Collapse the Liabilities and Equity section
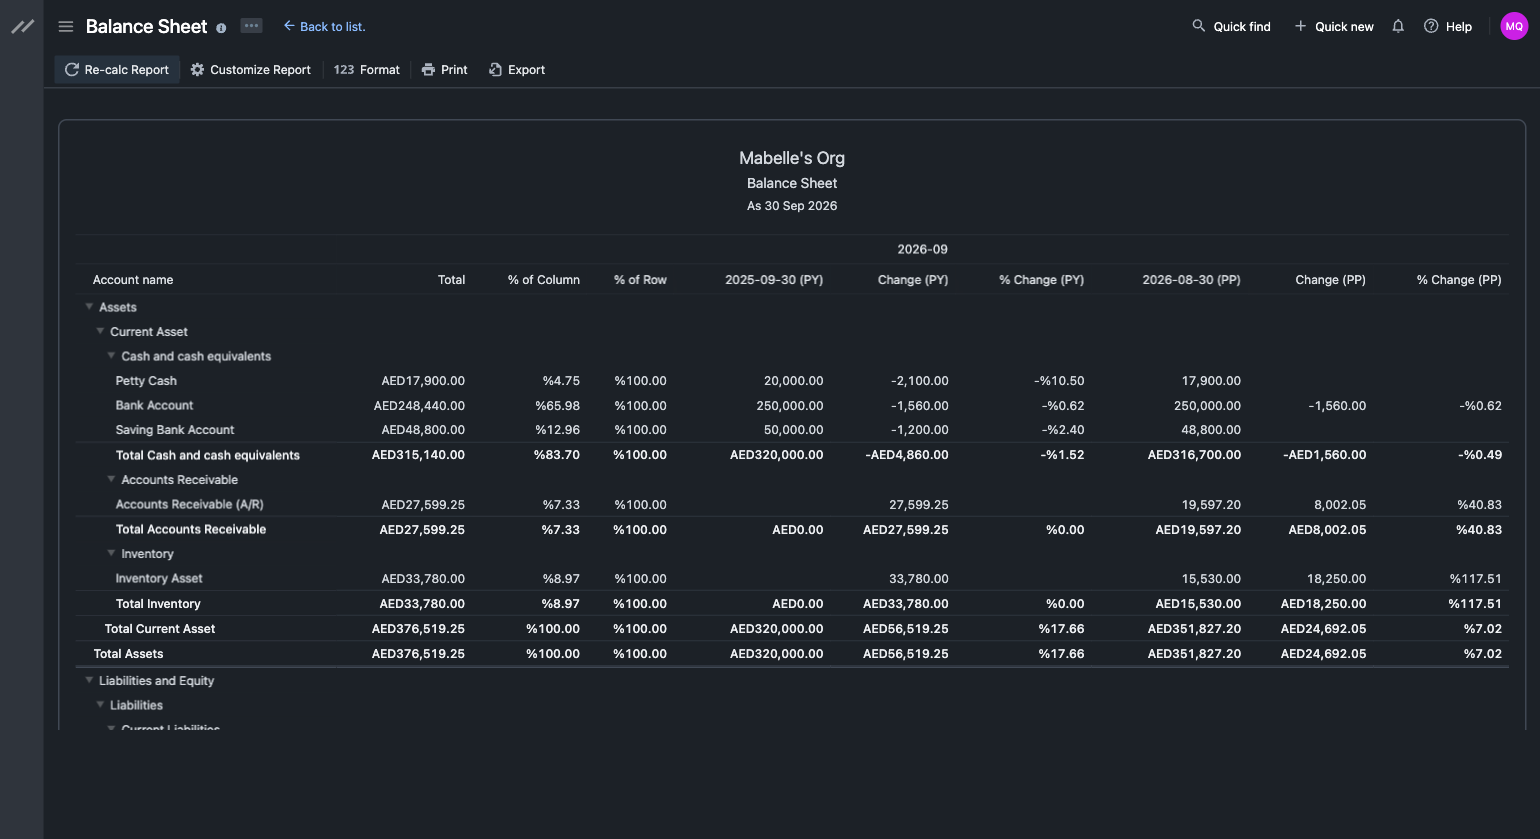 89,680
